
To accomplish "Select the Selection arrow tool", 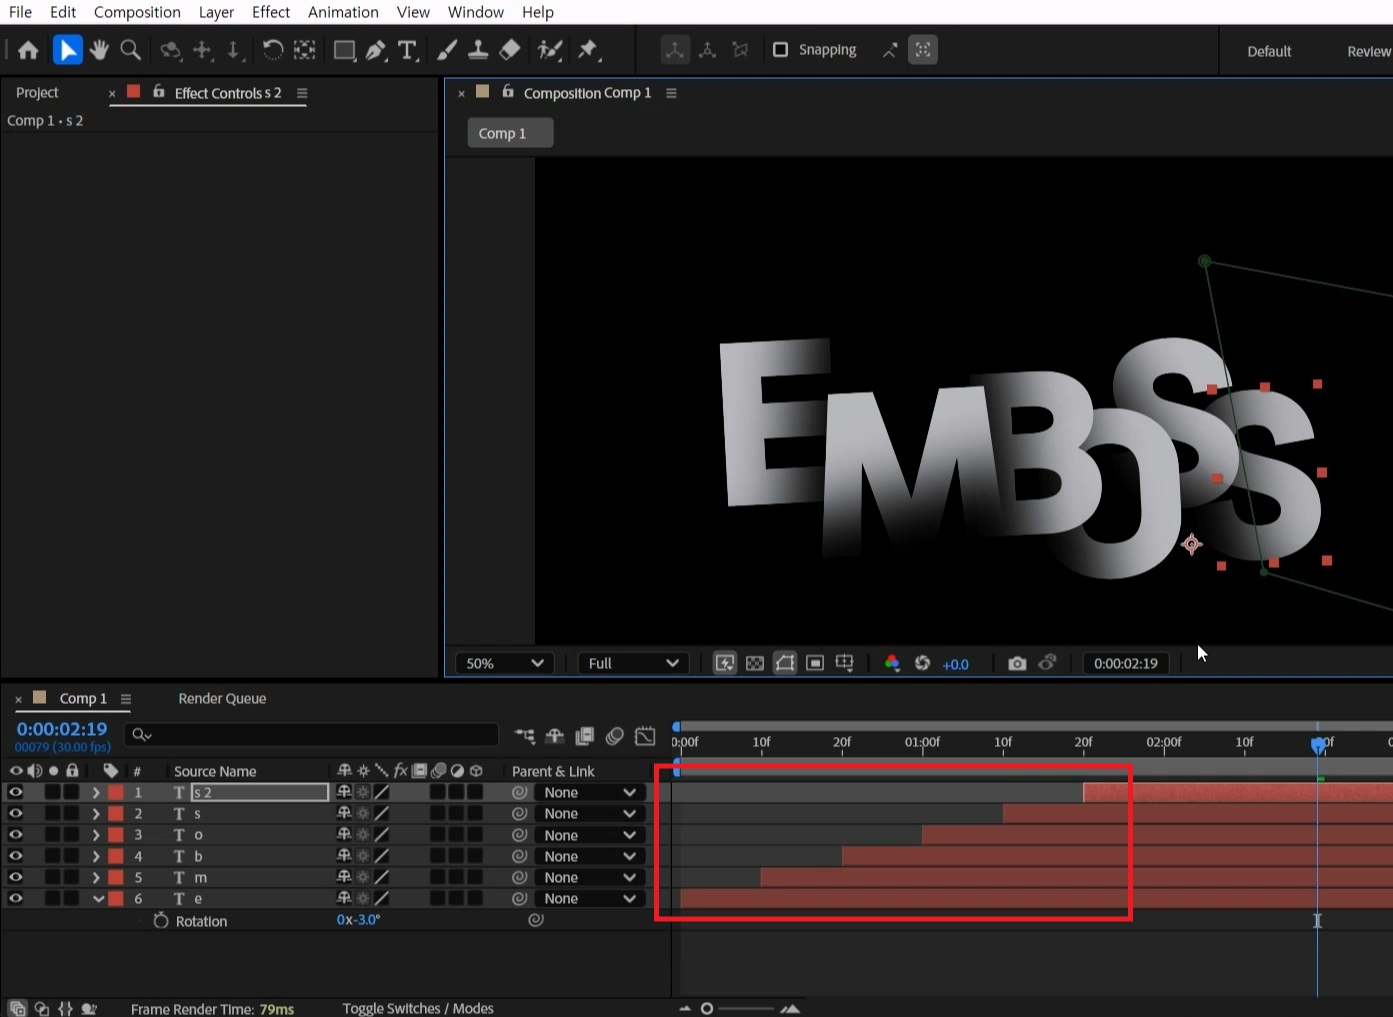I will 67,50.
